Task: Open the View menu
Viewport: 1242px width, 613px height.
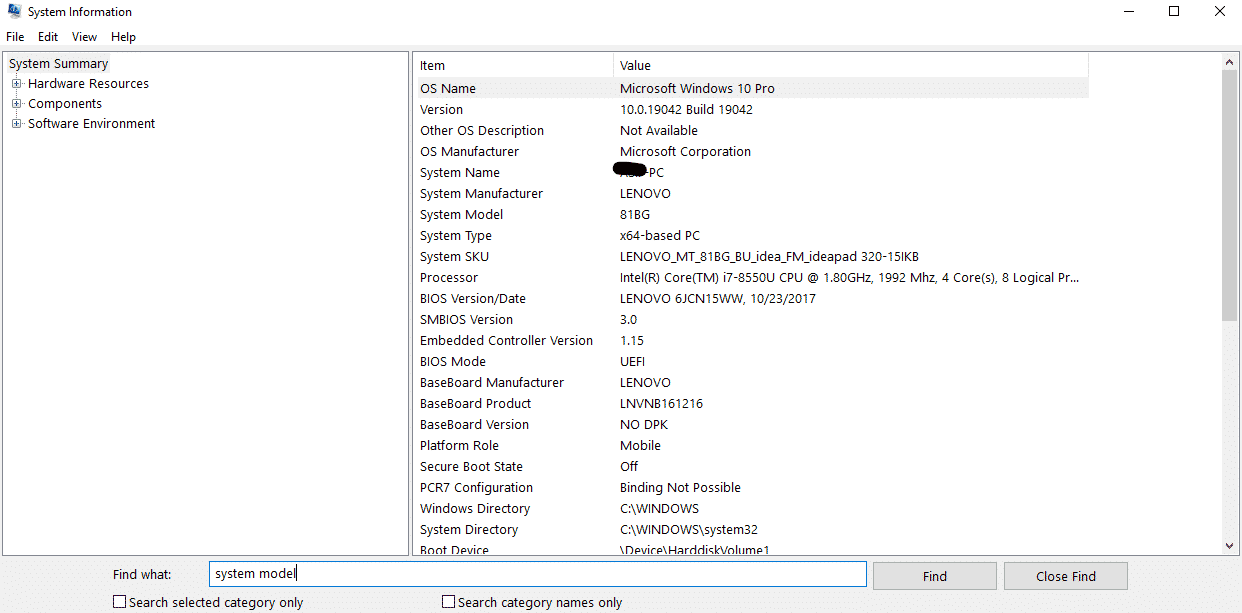Action: [x=84, y=36]
